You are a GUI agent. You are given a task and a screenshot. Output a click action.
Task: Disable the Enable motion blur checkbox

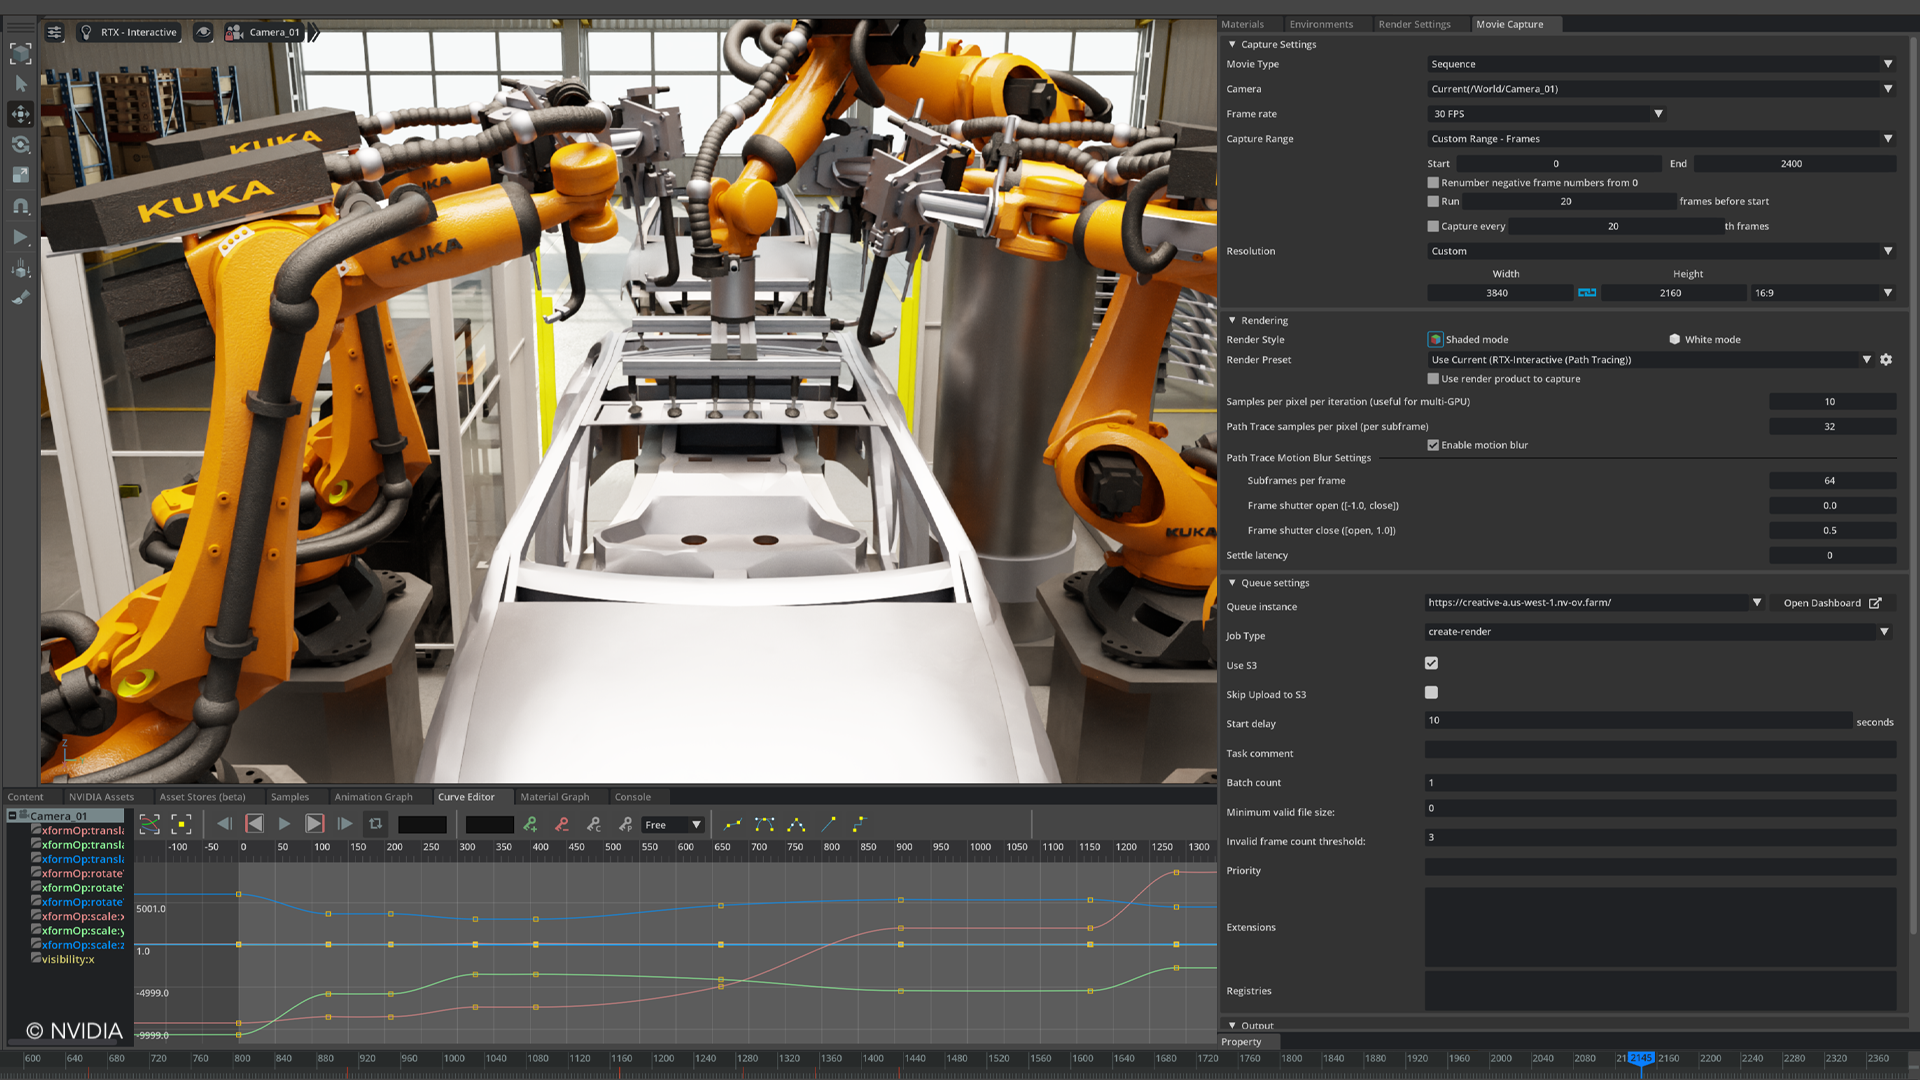coord(1433,445)
